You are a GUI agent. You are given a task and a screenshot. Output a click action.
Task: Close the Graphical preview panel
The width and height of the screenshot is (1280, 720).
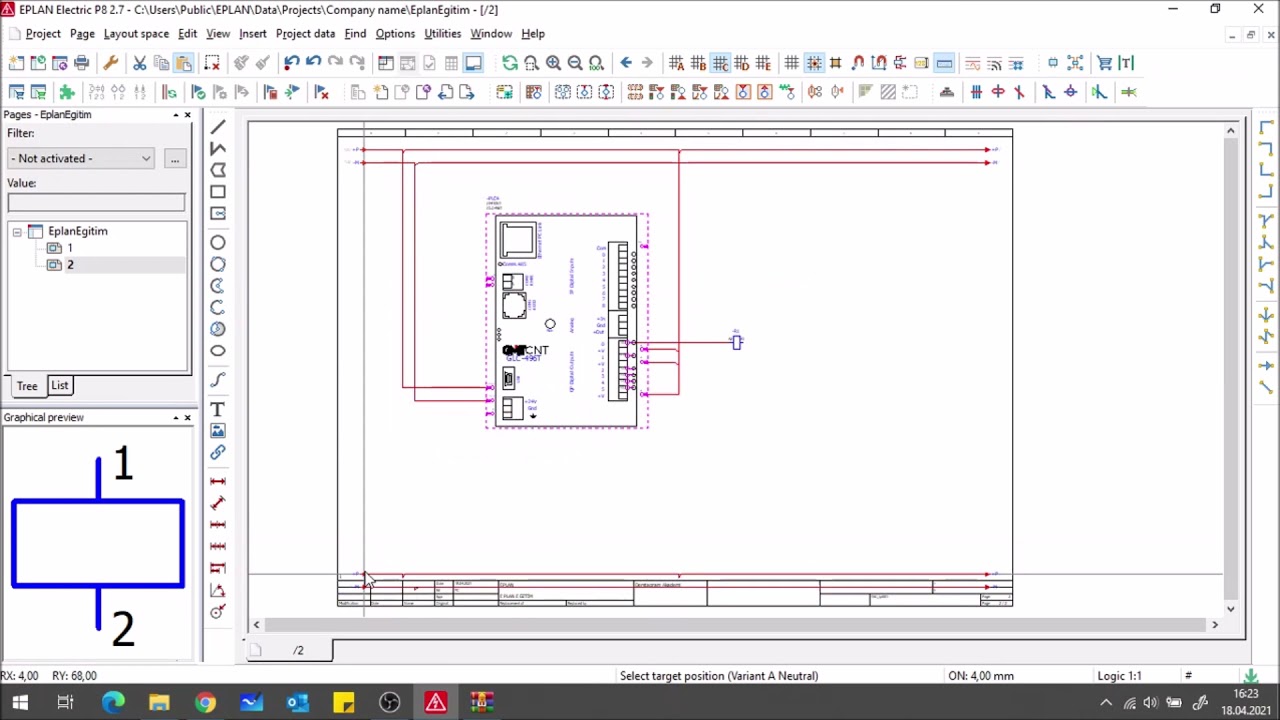pyautogui.click(x=187, y=418)
